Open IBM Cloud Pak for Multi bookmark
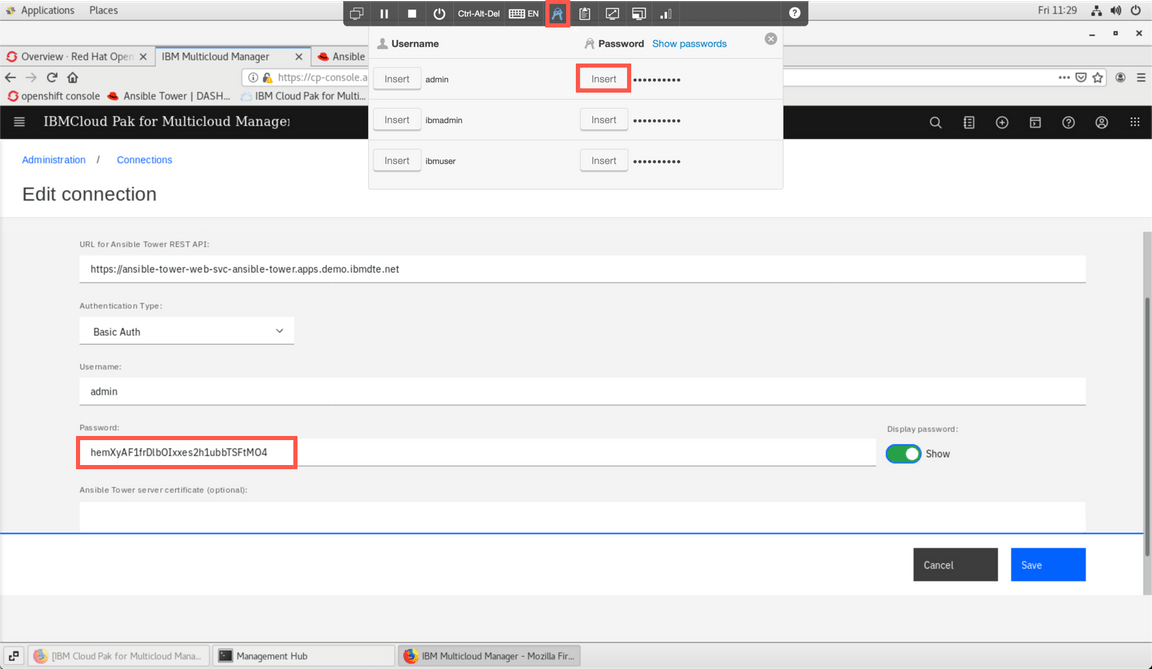Screen dimensions: 1152x669 tap(303, 96)
